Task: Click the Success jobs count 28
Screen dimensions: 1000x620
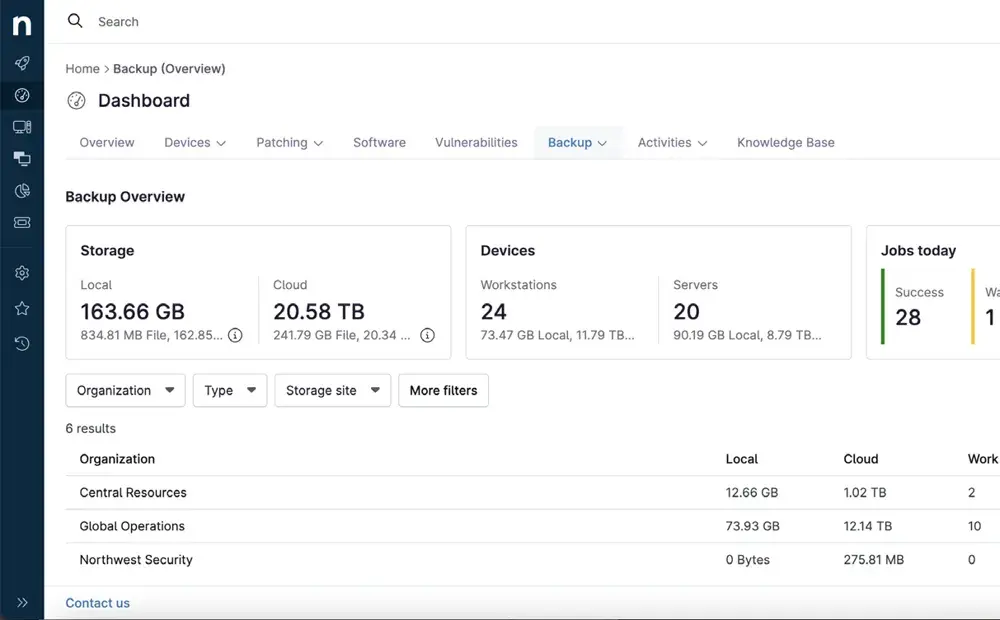Action: click(x=908, y=318)
